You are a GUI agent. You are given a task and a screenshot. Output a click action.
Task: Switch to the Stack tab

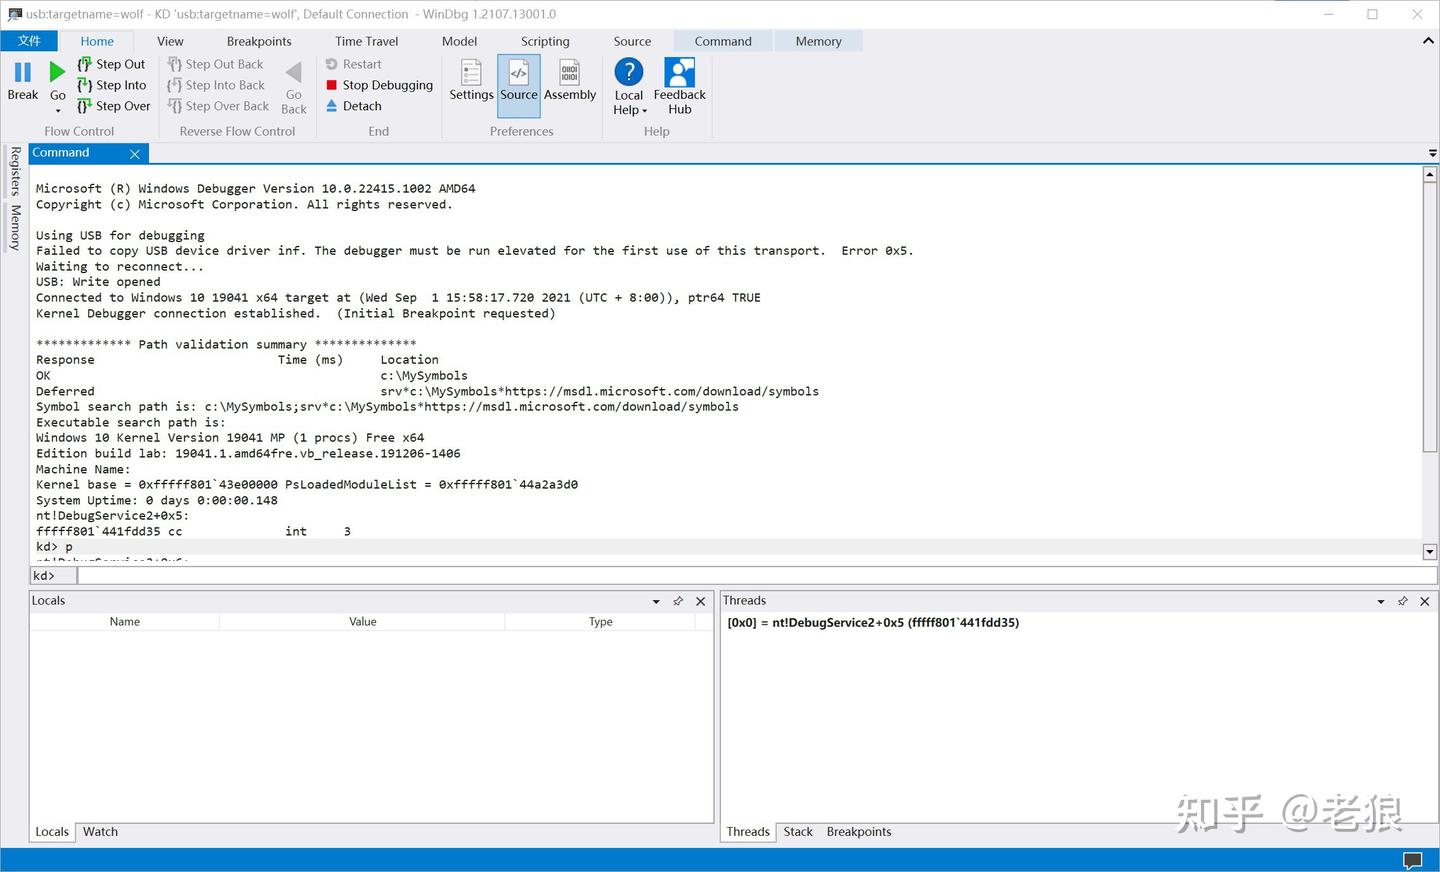[798, 832]
